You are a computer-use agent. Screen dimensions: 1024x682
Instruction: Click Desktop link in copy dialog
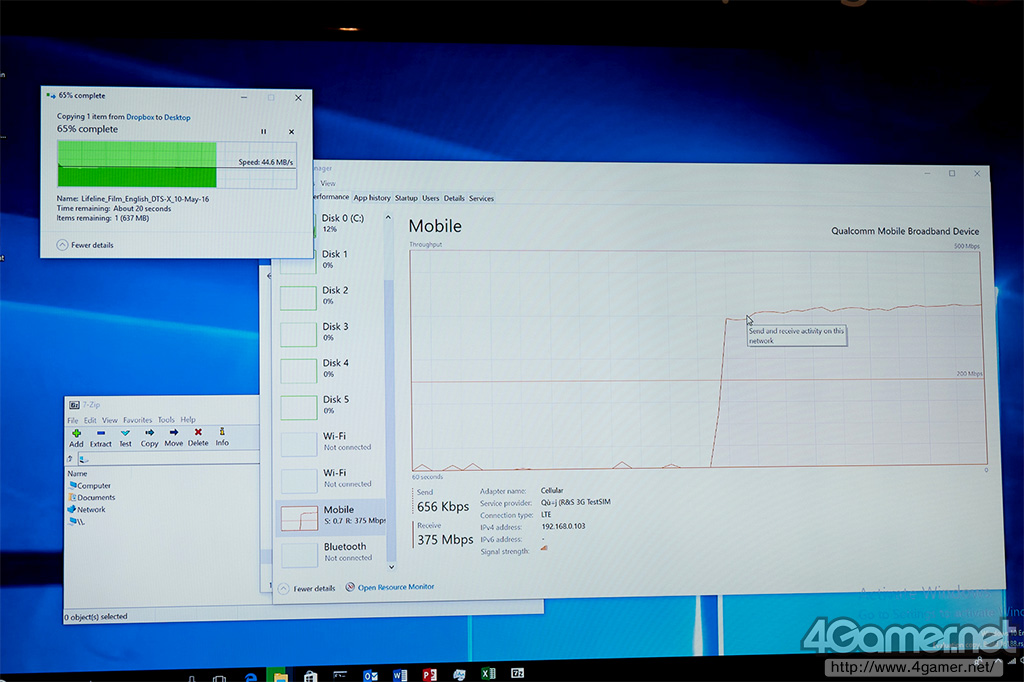click(177, 118)
